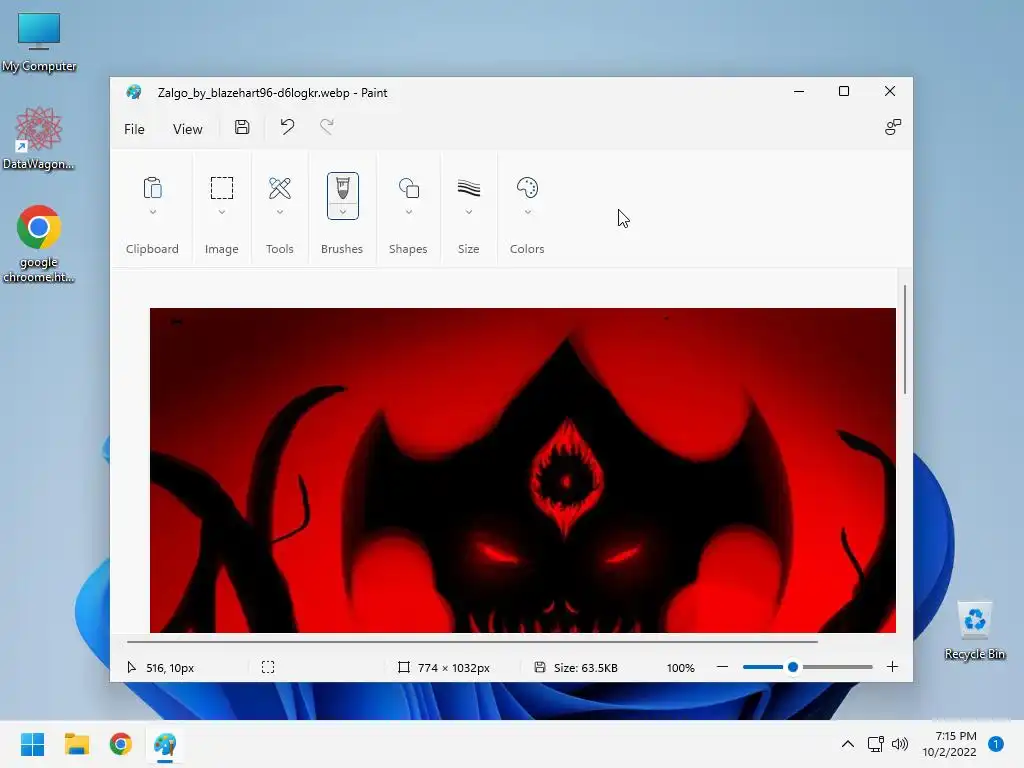Select the DataWagon desktop shortcut
Image resolution: width=1024 pixels, height=768 pixels.
pos(39,139)
